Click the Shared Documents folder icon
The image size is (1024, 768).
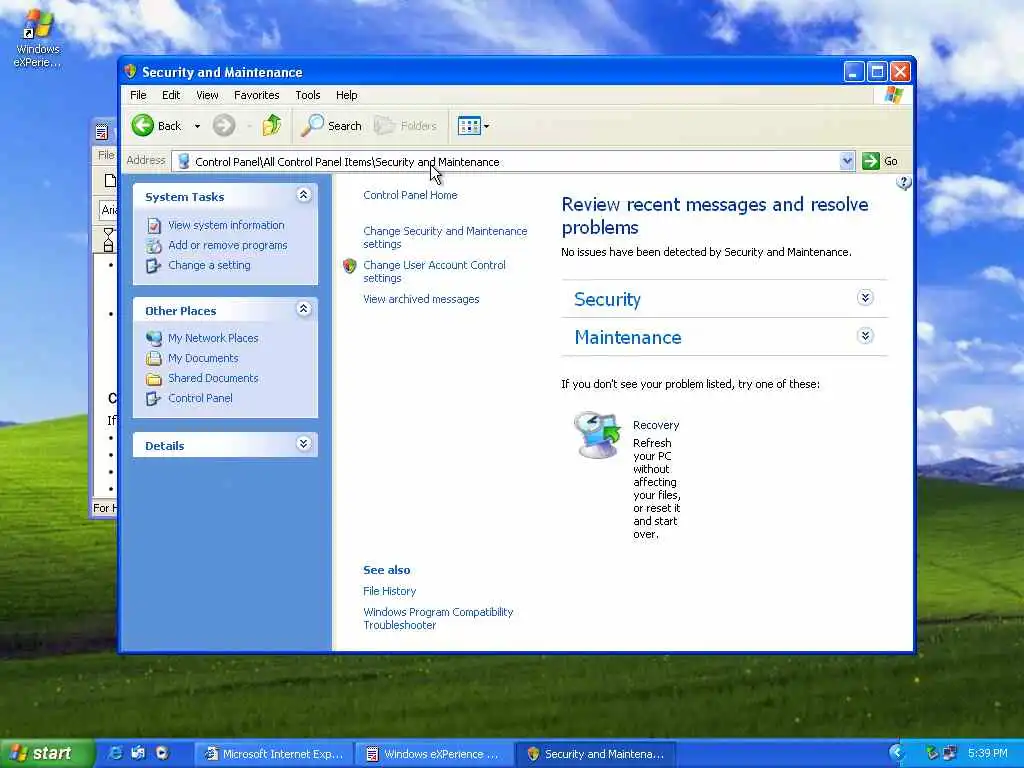154,379
